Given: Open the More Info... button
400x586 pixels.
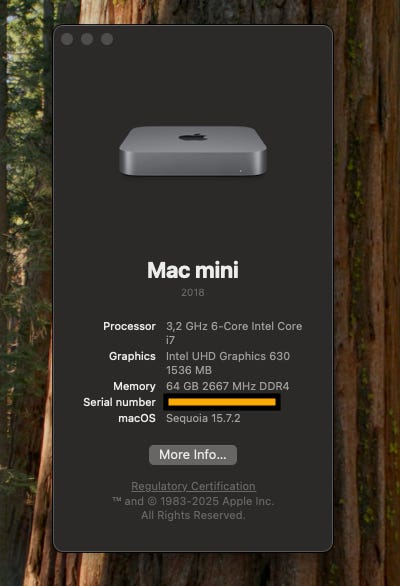Looking at the screenshot, I should [x=193, y=455].
